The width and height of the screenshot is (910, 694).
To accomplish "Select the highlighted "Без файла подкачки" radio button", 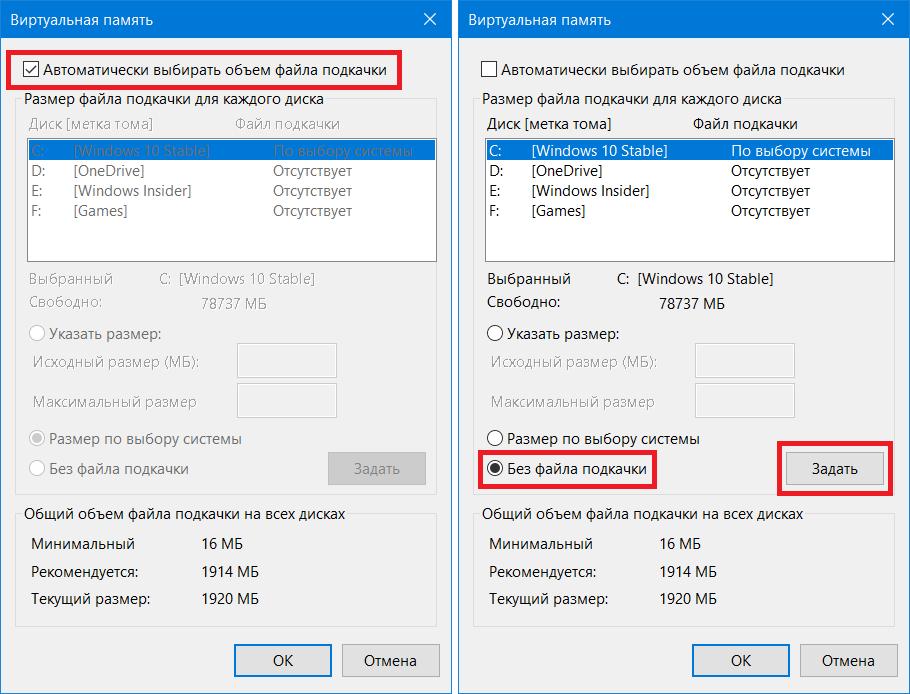I will pyautogui.click(x=494, y=468).
